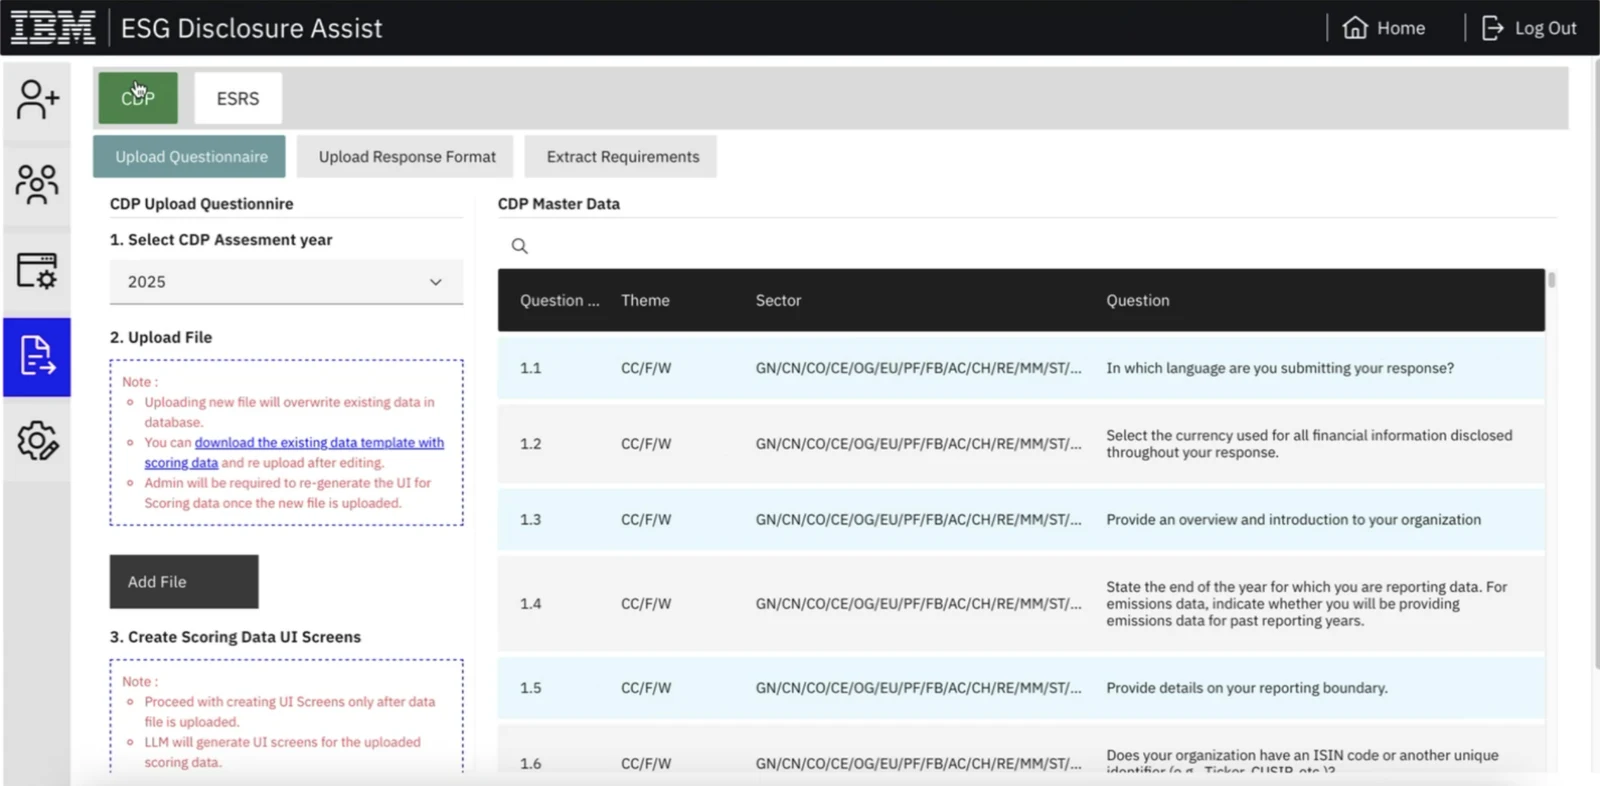1600x786 pixels.
Task: Click the CC/F/W theme cell in row 1.5
Action: 646,688
